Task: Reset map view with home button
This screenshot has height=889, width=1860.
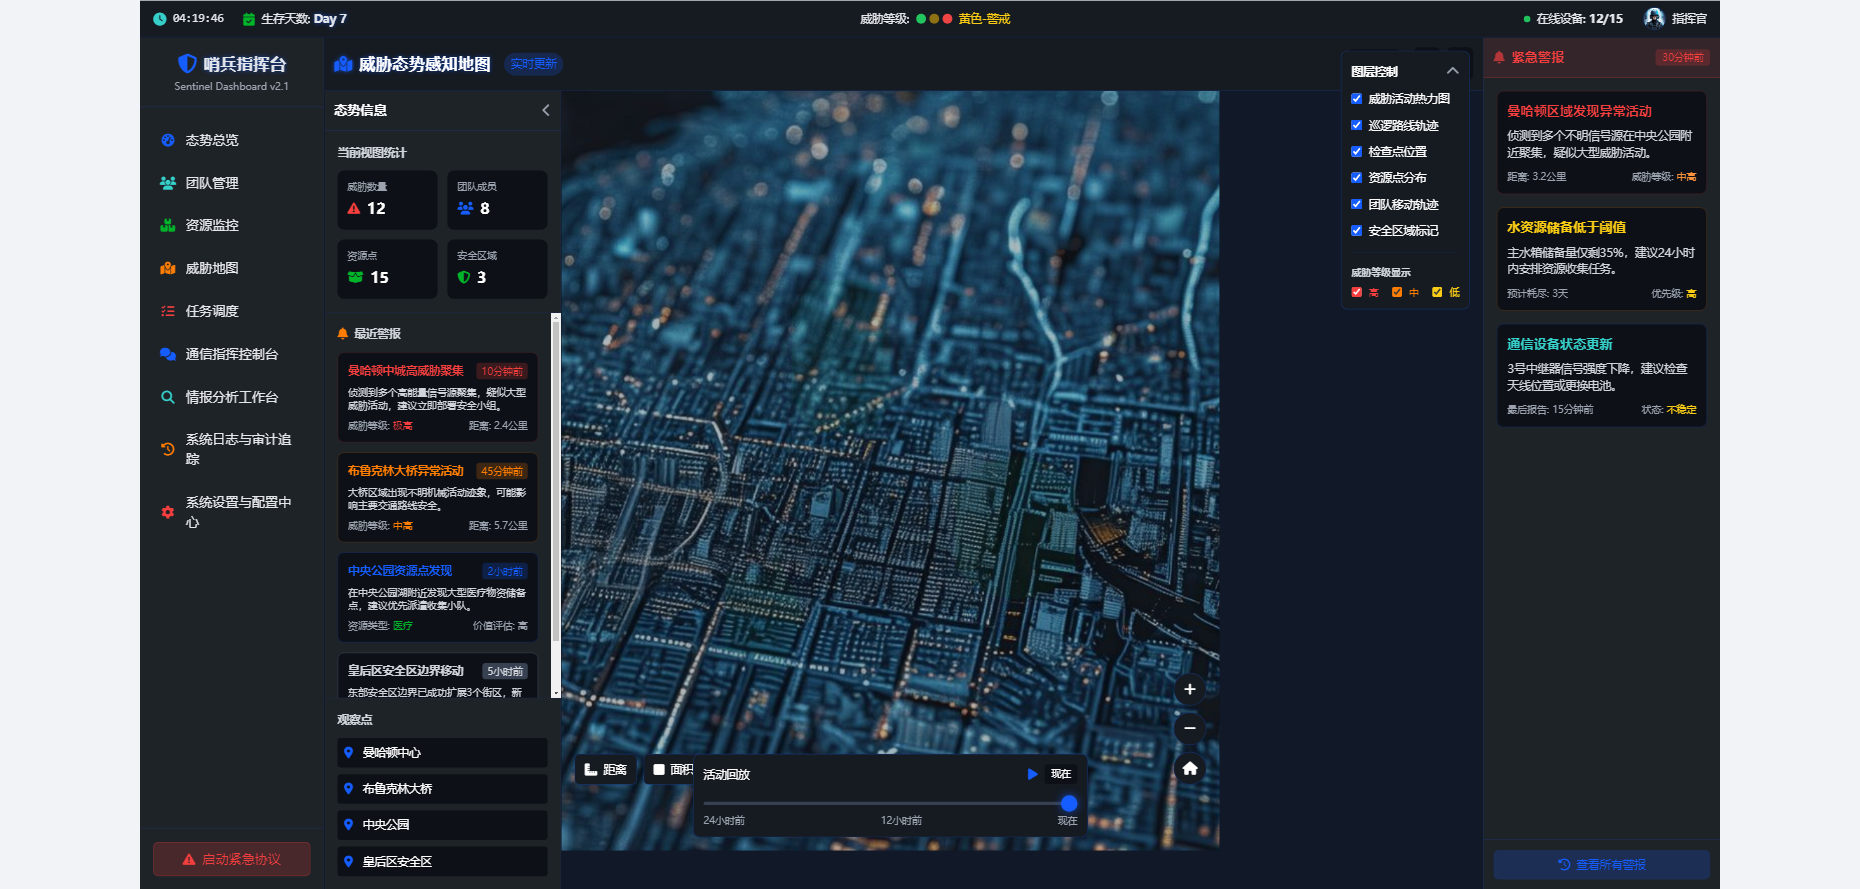Action: click(x=1190, y=768)
